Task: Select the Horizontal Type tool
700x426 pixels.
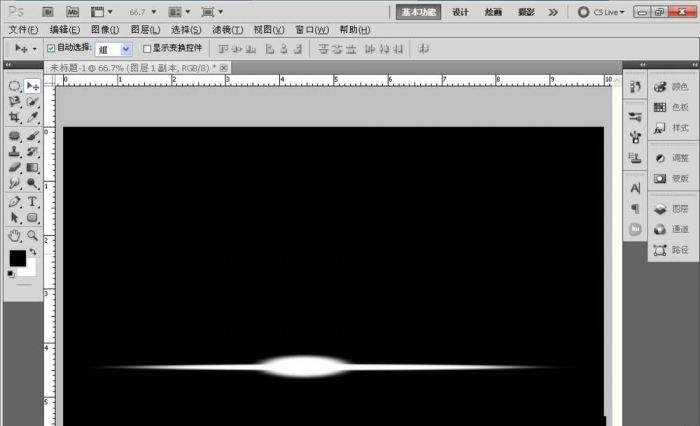Action: coord(32,201)
